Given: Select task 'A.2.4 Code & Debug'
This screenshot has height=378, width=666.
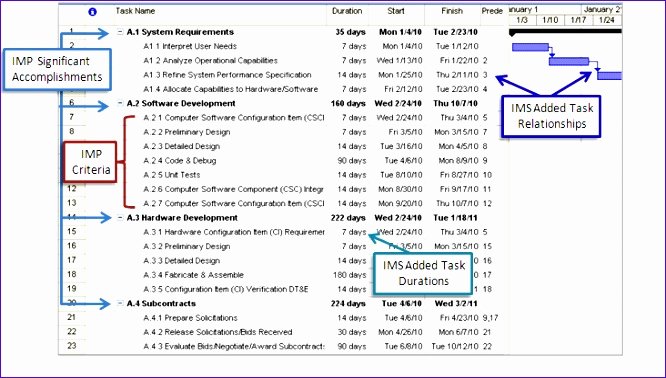Looking at the screenshot, I should tap(180, 161).
